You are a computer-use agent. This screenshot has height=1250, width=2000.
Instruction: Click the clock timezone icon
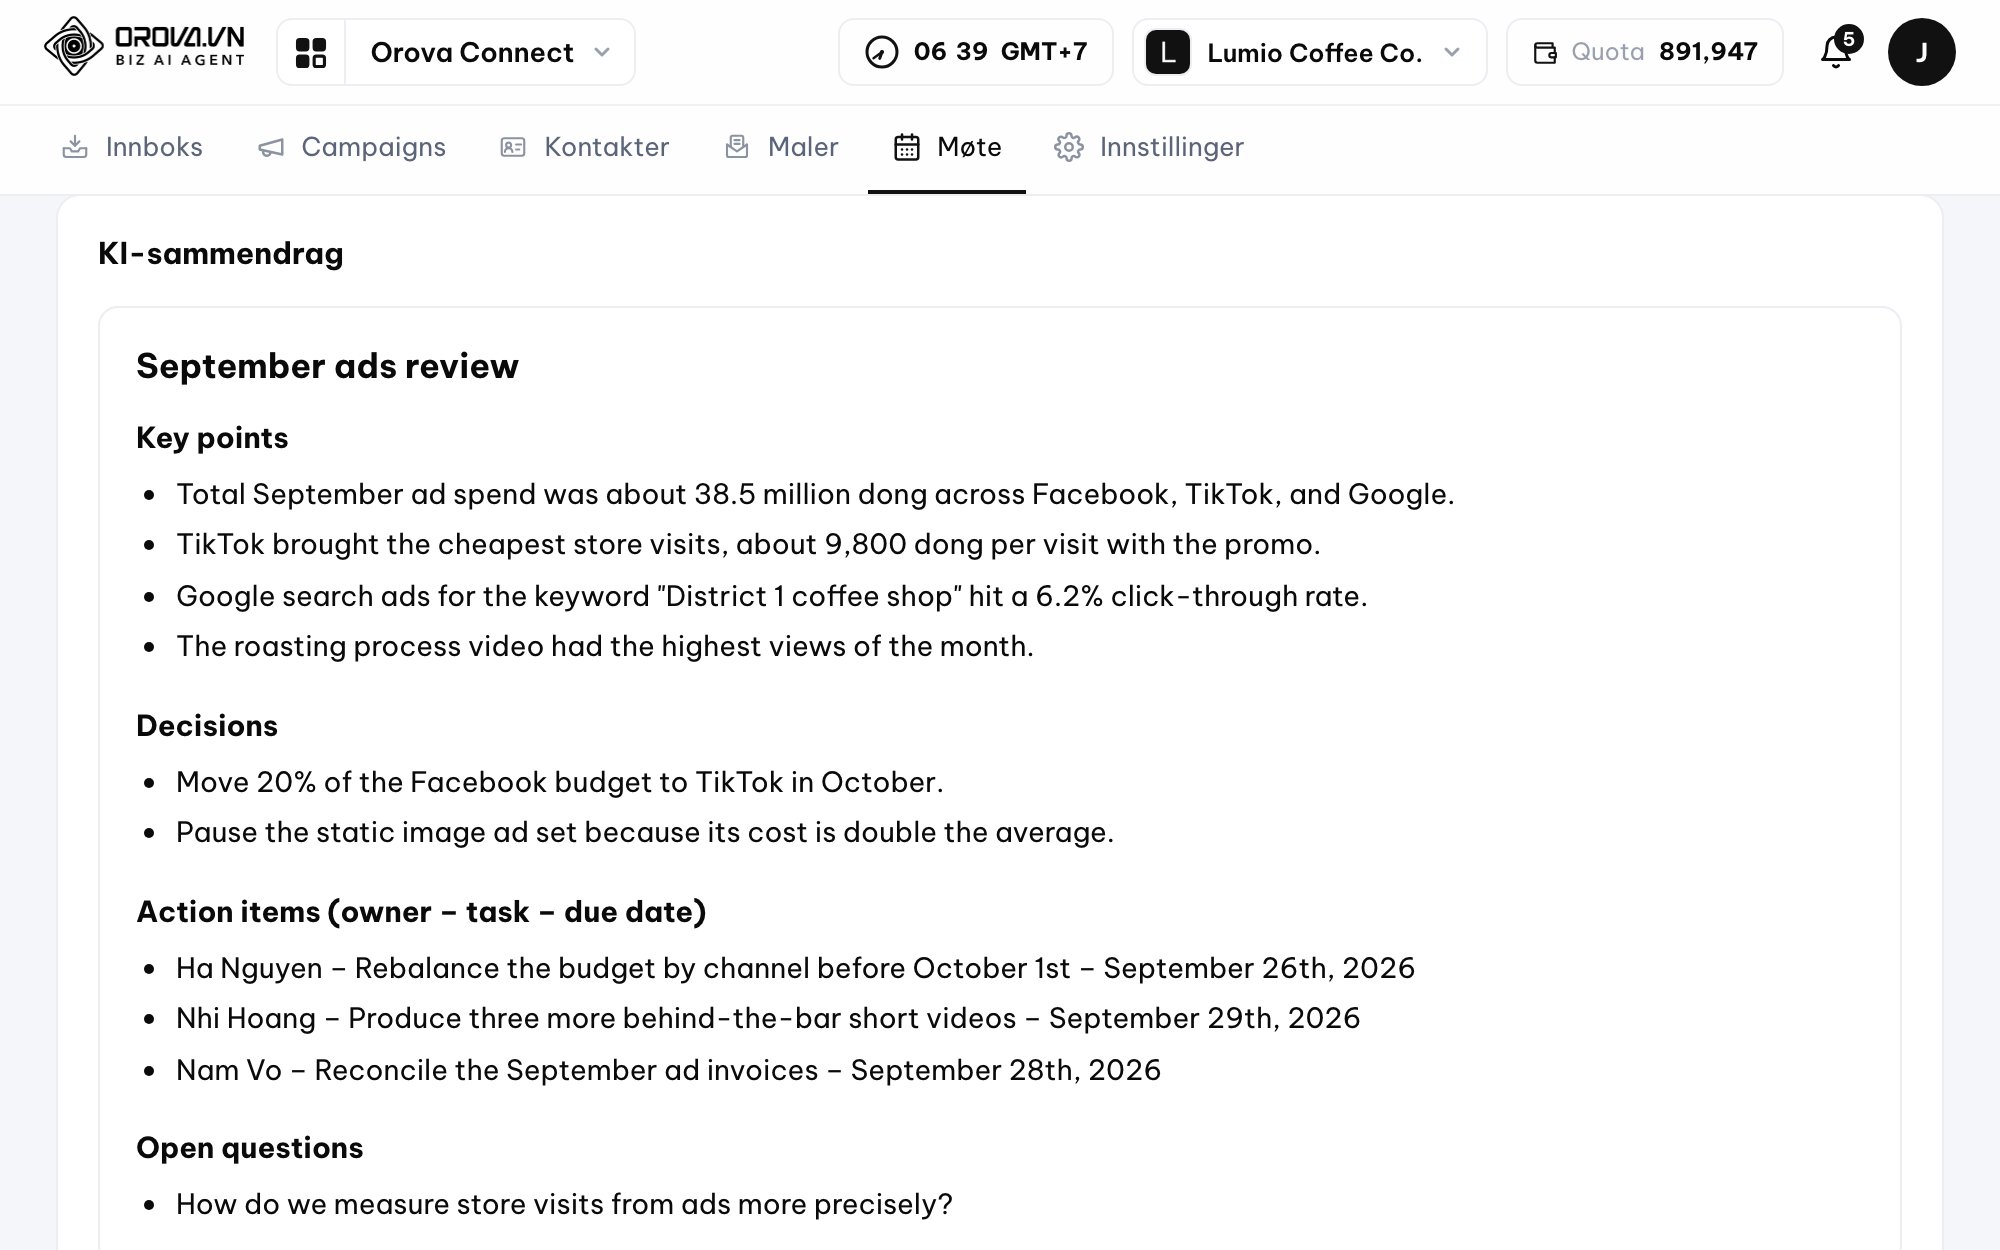coord(881,52)
